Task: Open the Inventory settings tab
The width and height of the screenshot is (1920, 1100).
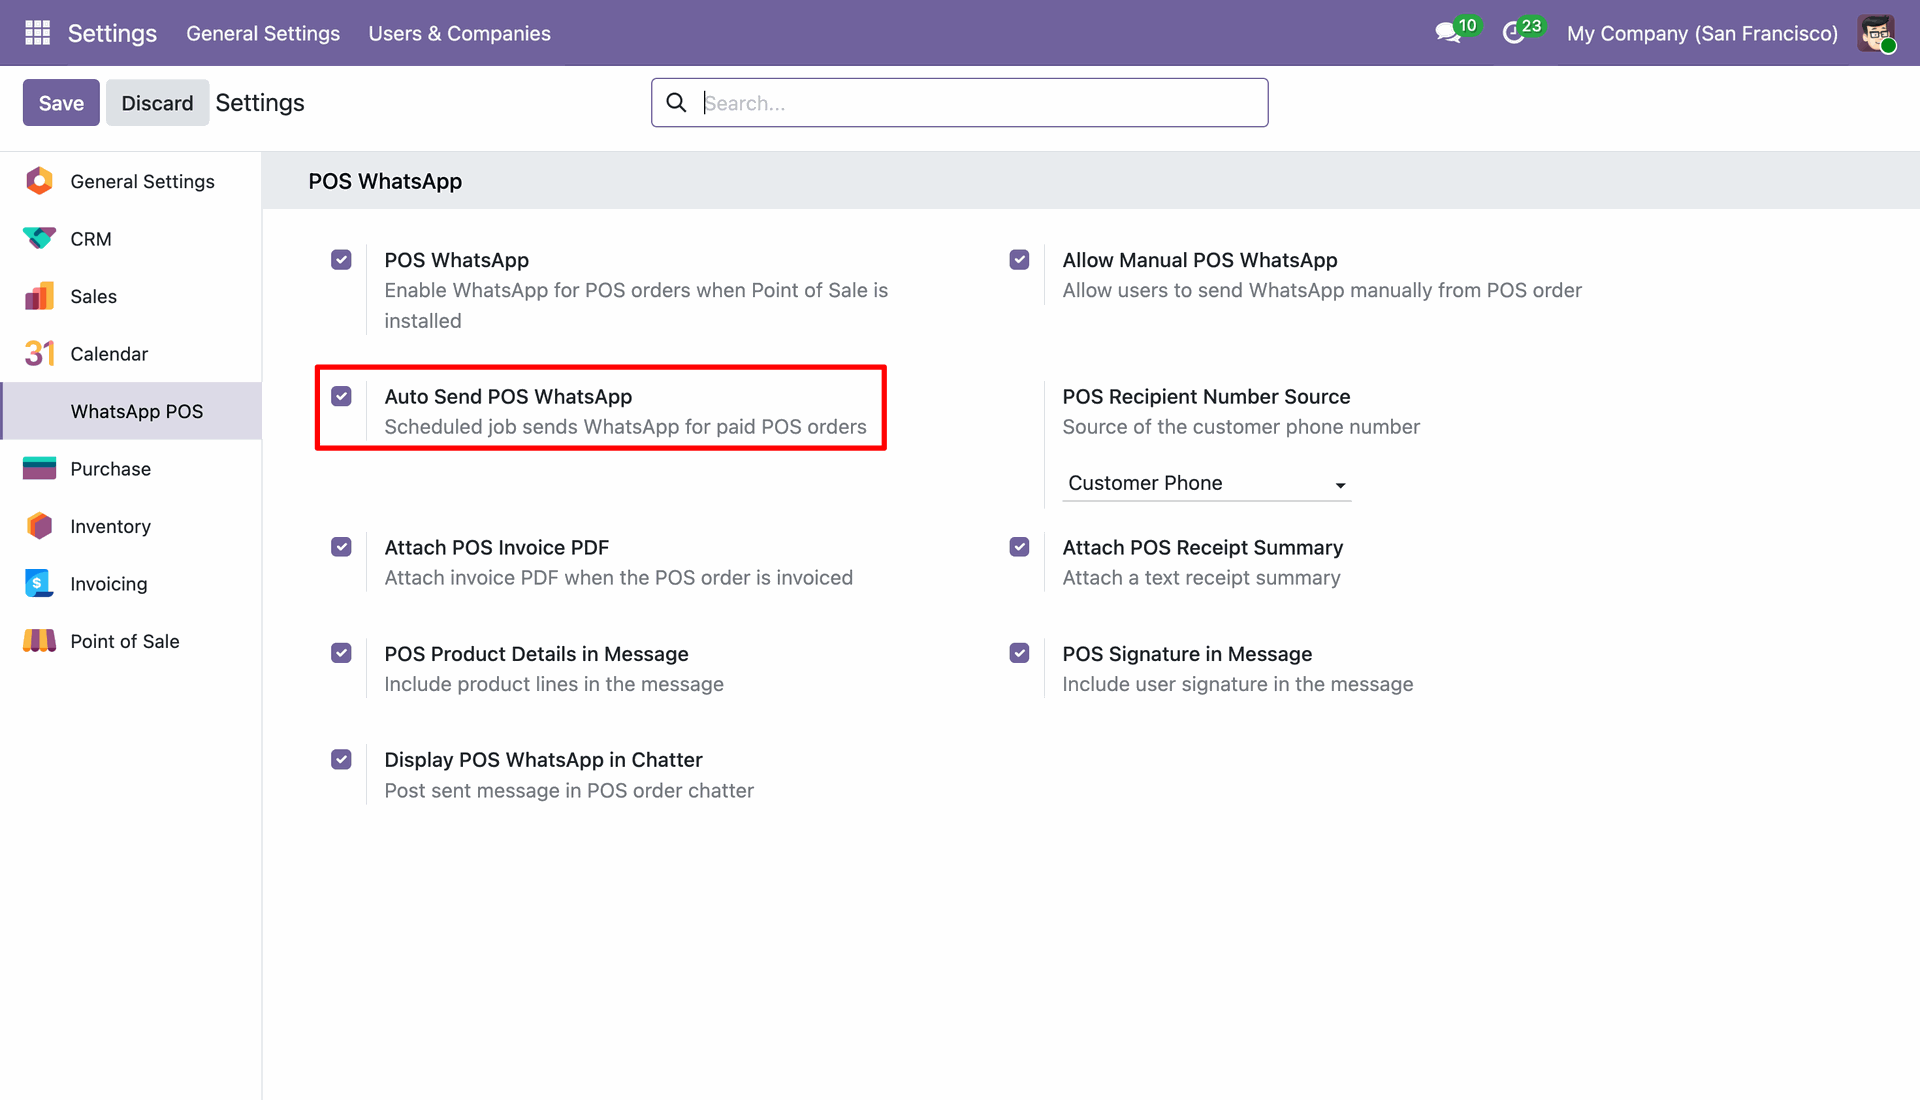Action: click(131, 526)
